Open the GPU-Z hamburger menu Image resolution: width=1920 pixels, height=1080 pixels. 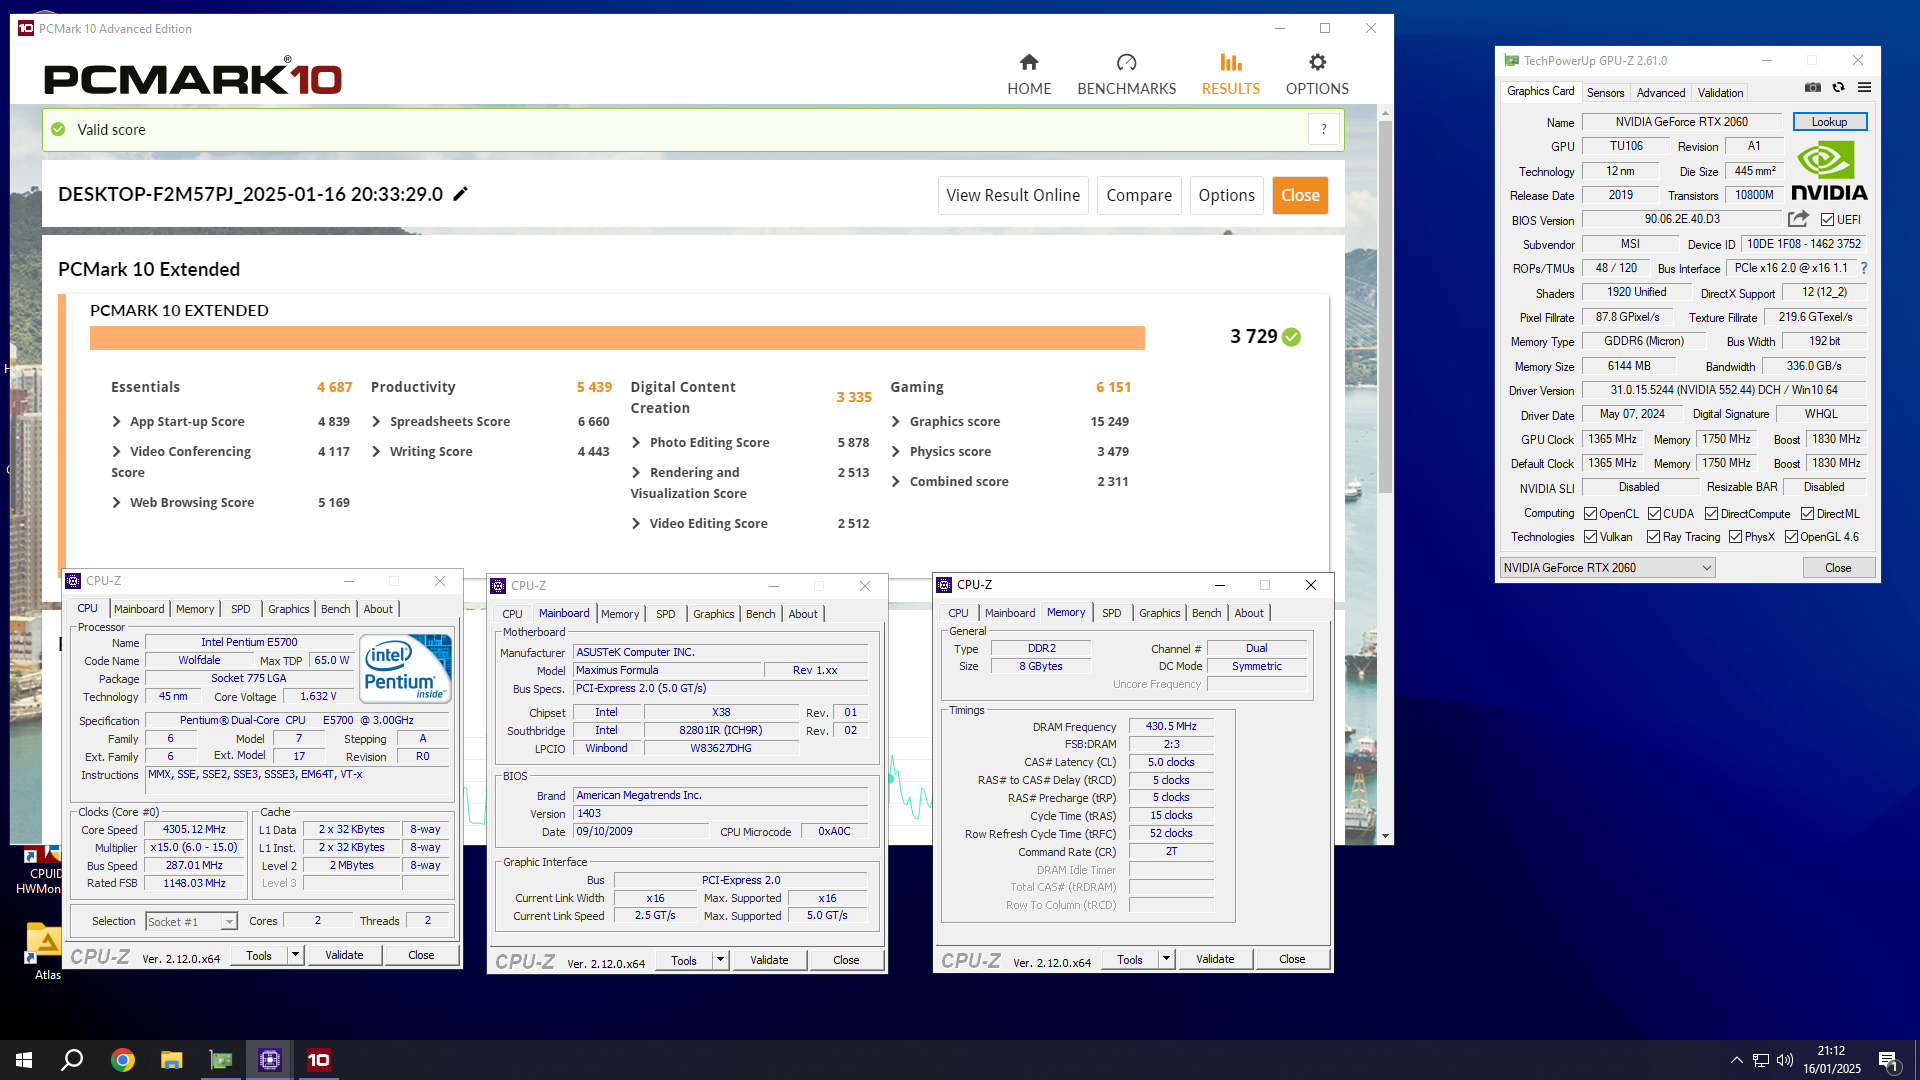coord(1864,88)
